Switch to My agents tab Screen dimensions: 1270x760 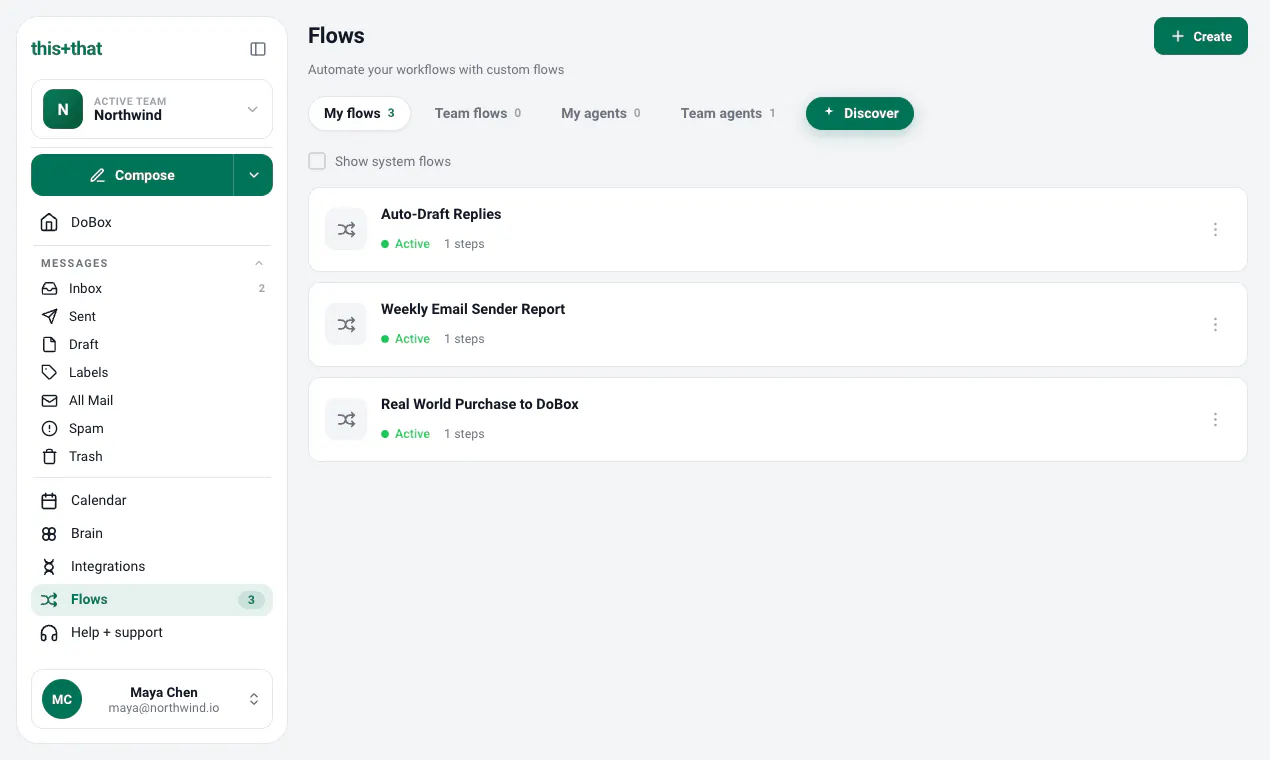point(600,113)
